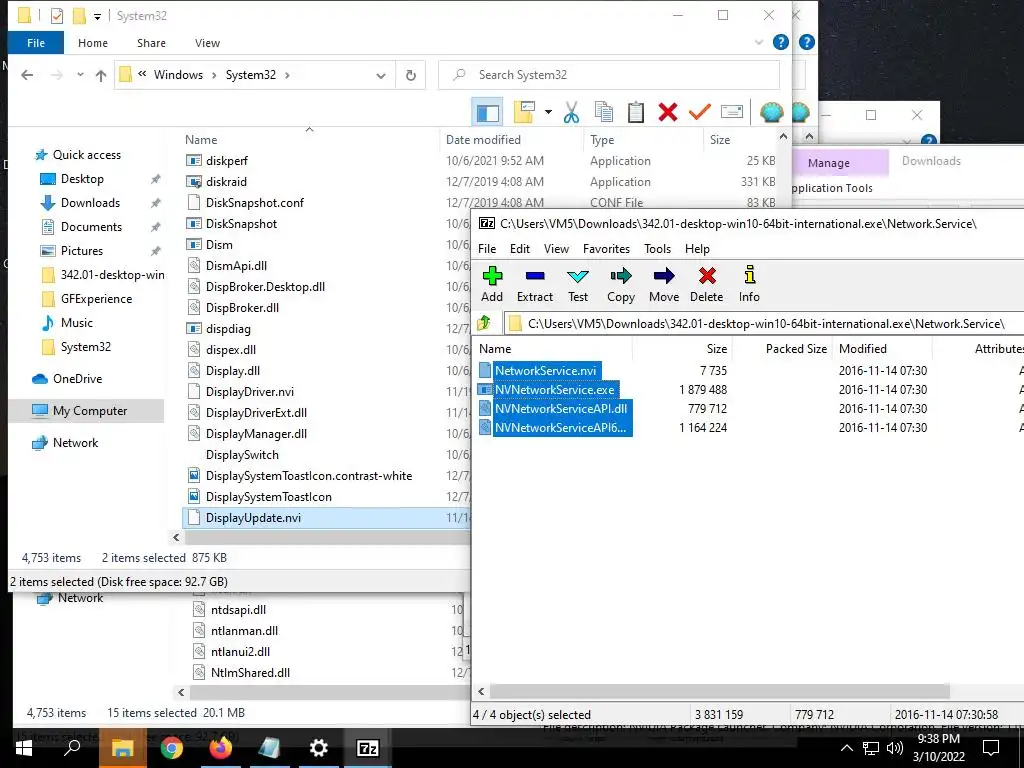Open 7-Zip from the taskbar

(x=367, y=748)
